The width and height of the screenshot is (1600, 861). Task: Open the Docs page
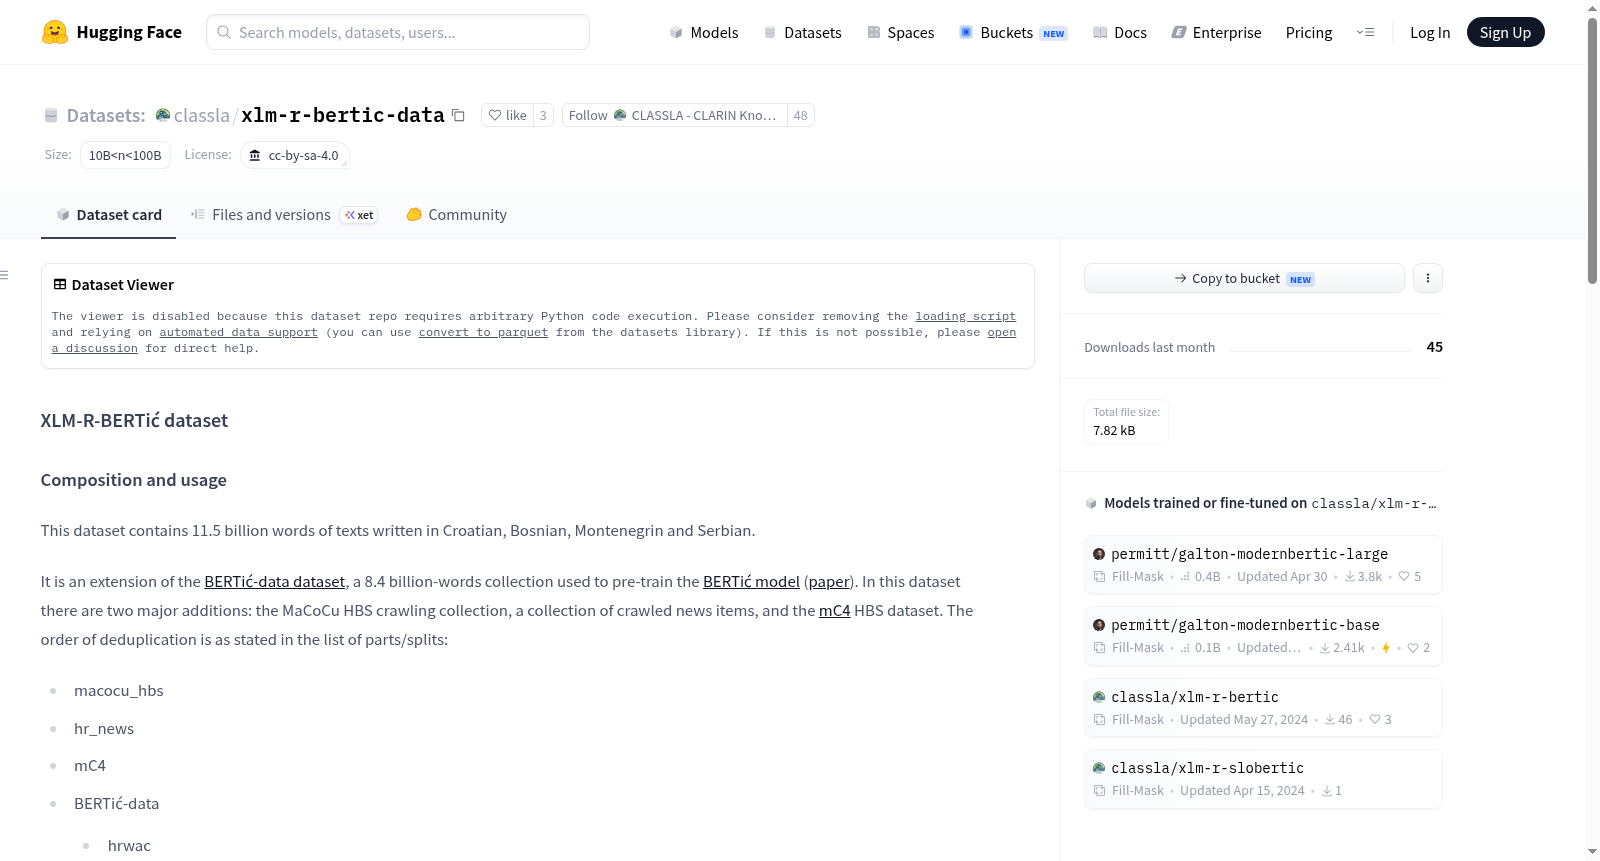(x=1120, y=32)
